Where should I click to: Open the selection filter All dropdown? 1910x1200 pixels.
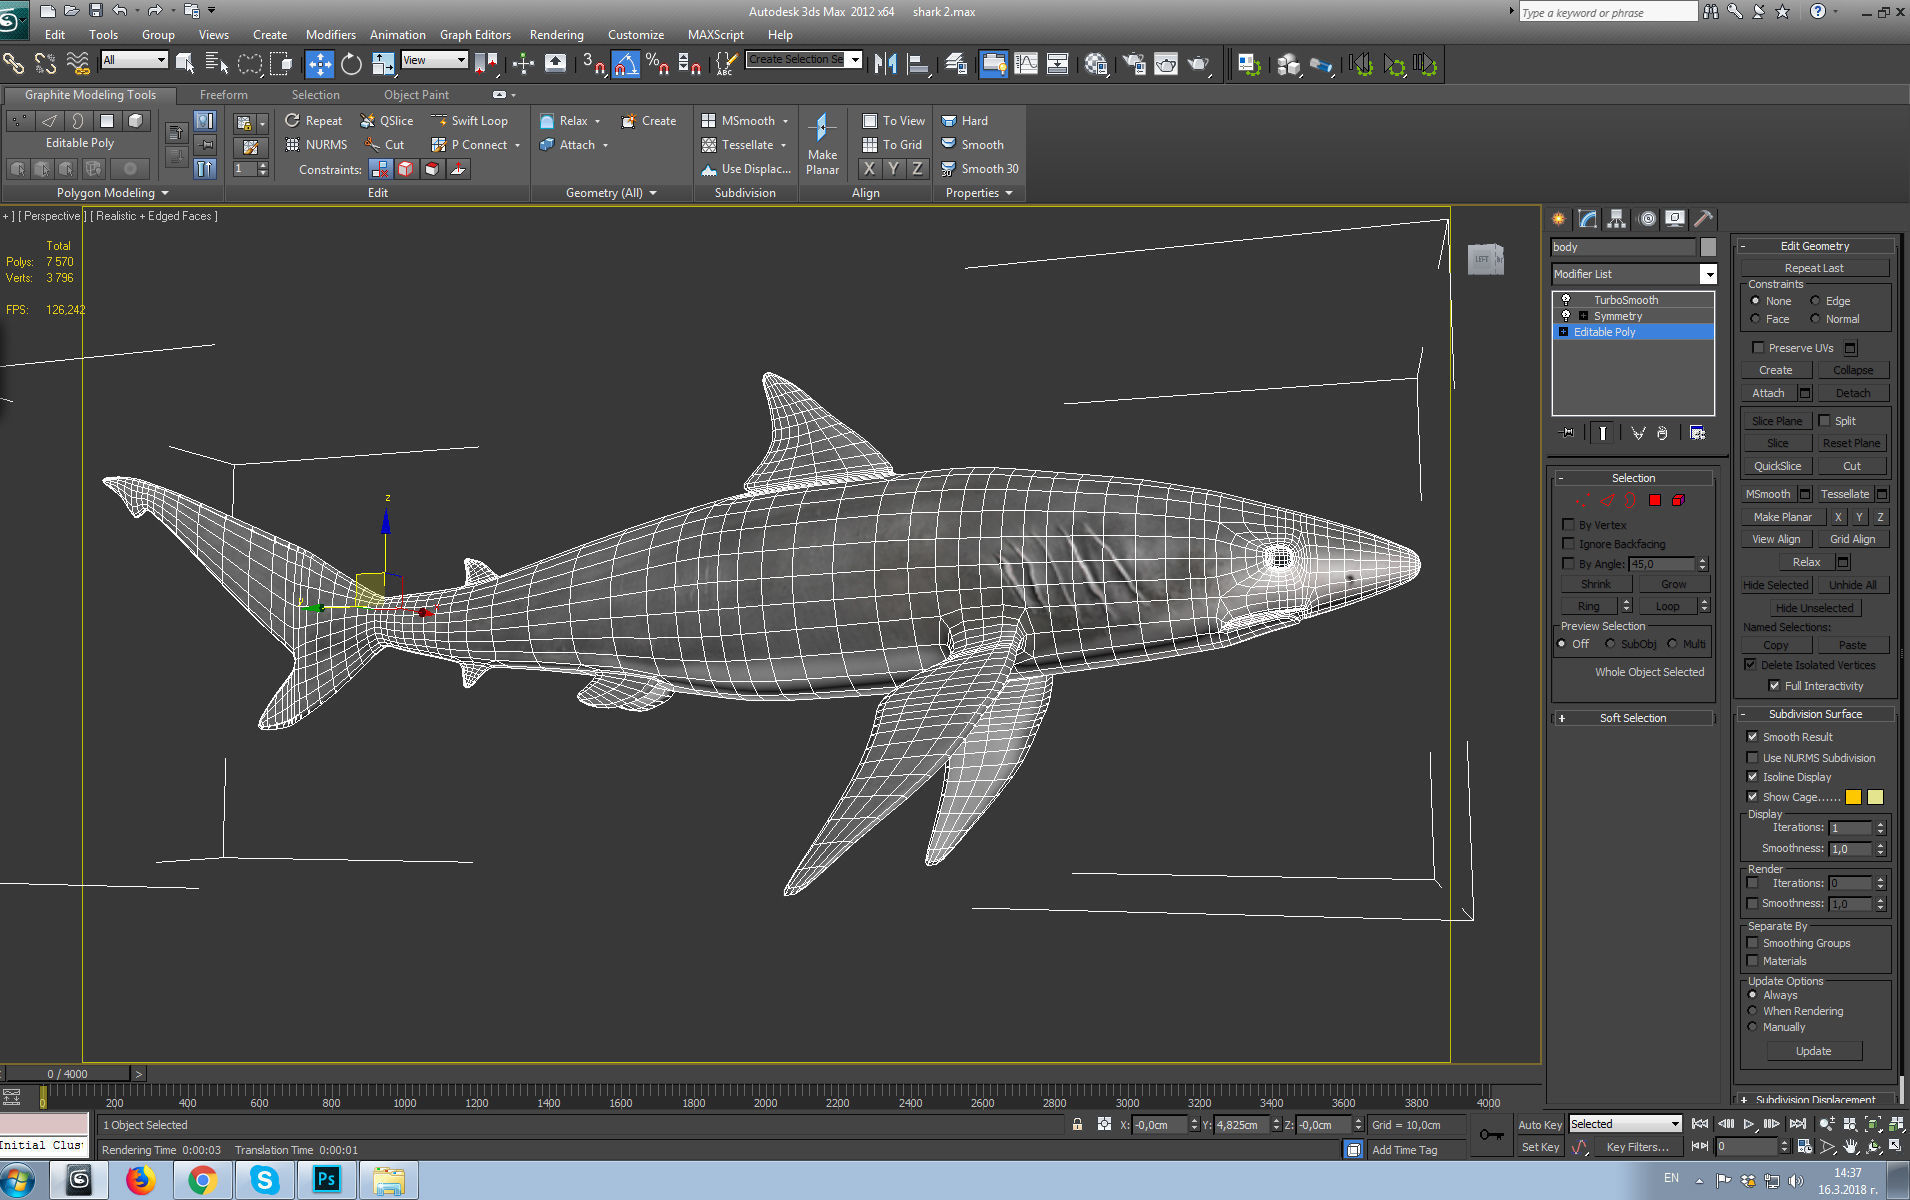pyautogui.click(x=135, y=60)
